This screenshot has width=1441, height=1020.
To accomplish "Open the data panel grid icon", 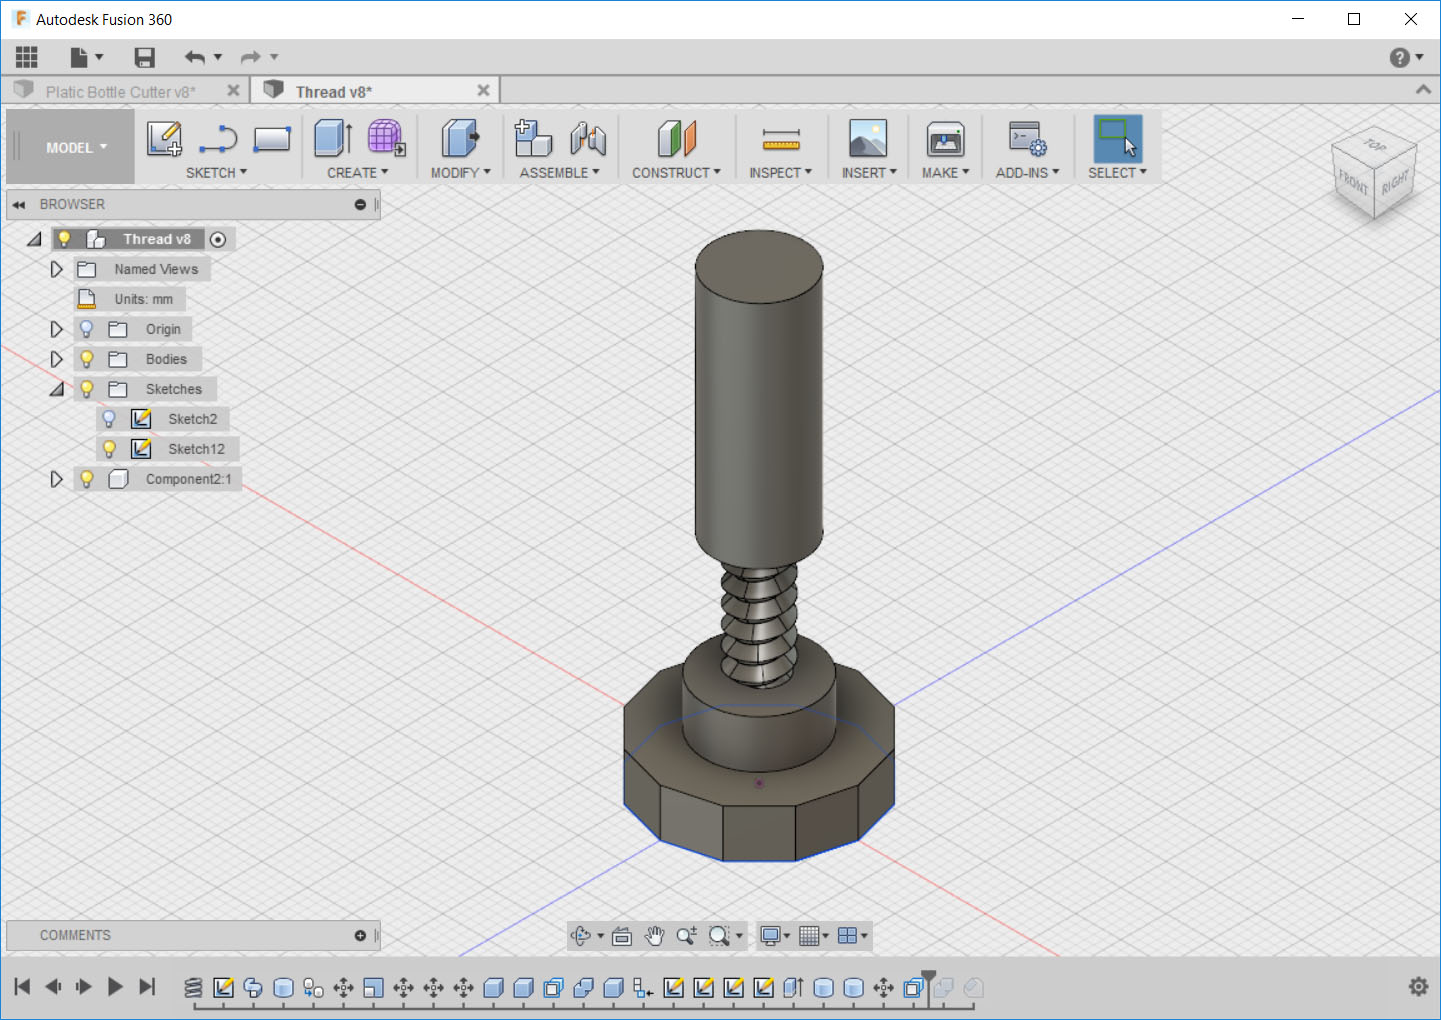I will click(27, 57).
